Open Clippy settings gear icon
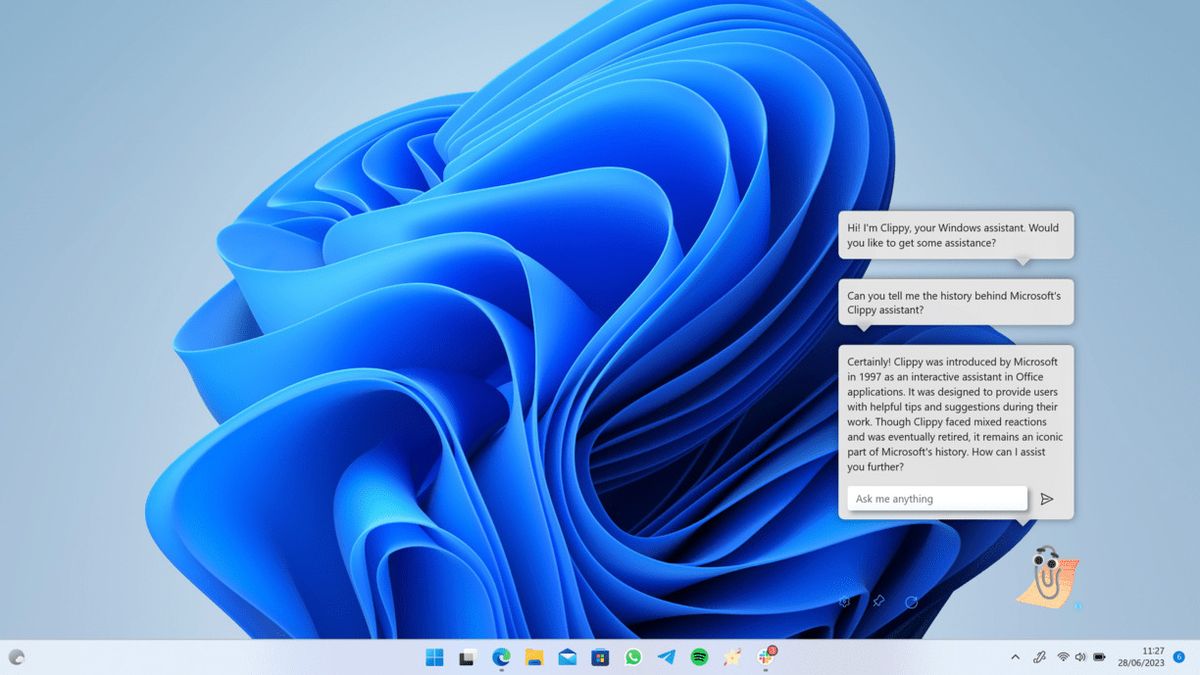 (845, 602)
